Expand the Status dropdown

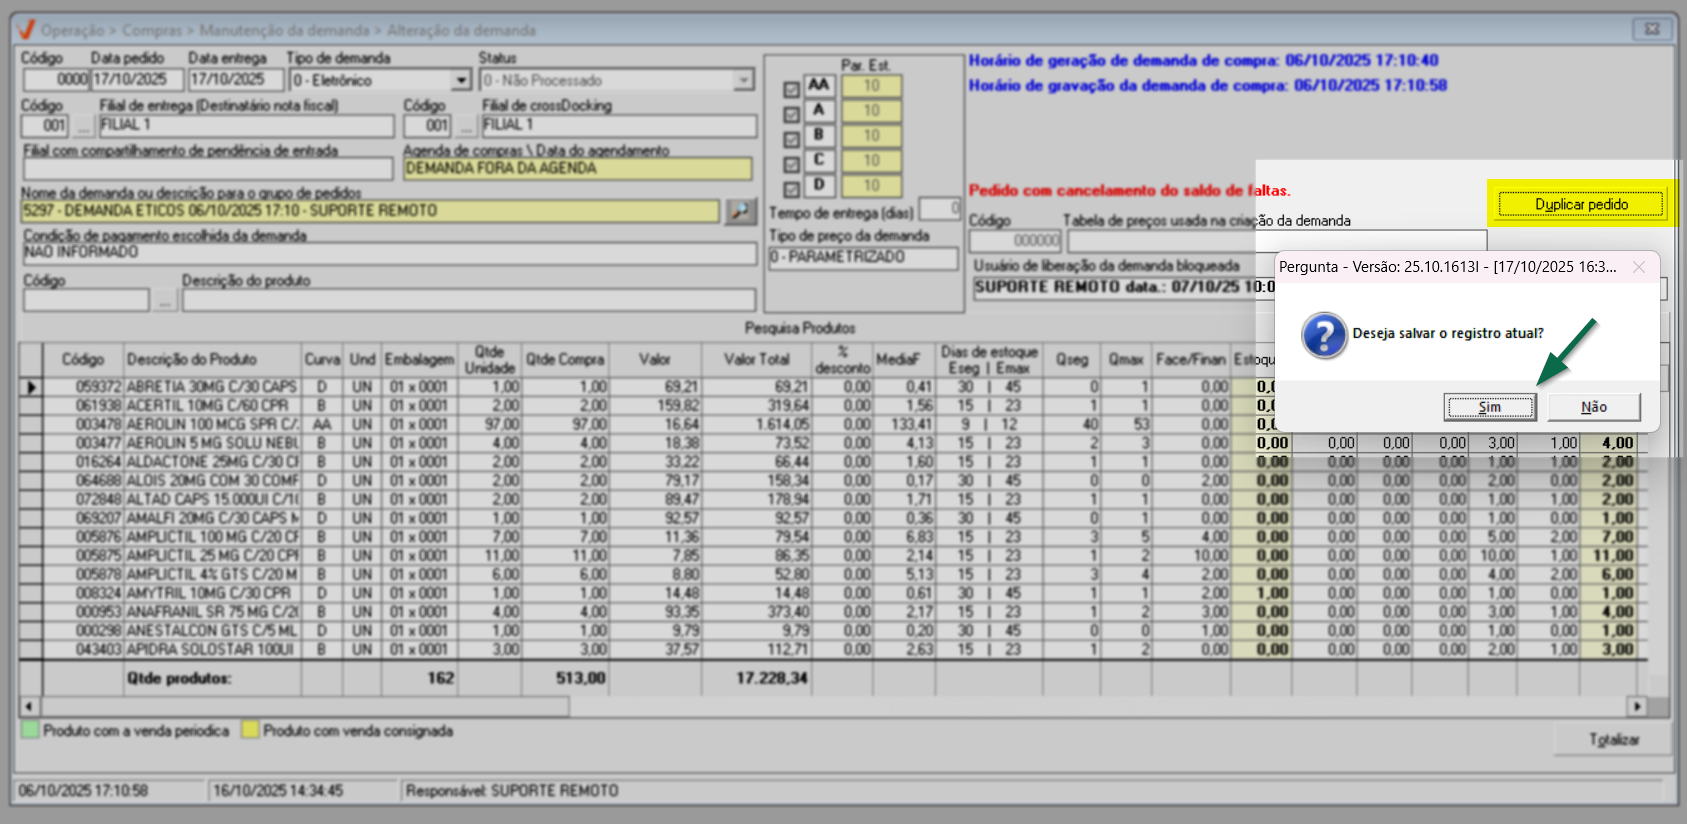coord(743,80)
